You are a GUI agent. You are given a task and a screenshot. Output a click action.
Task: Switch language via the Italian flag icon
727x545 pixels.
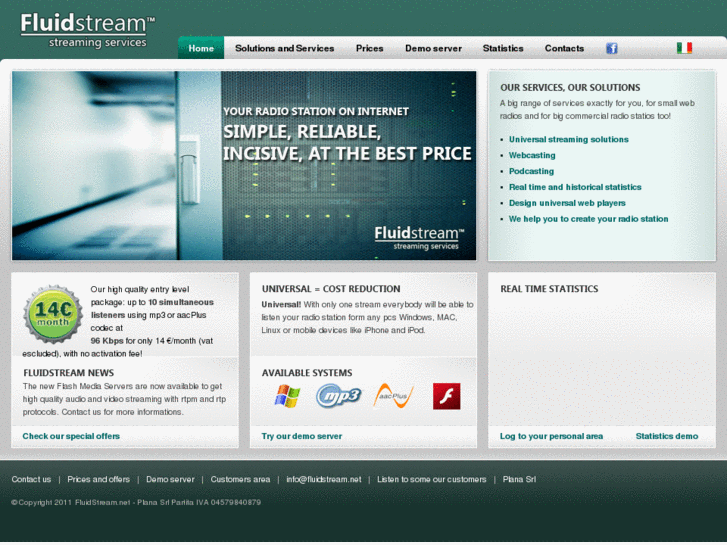click(x=684, y=48)
